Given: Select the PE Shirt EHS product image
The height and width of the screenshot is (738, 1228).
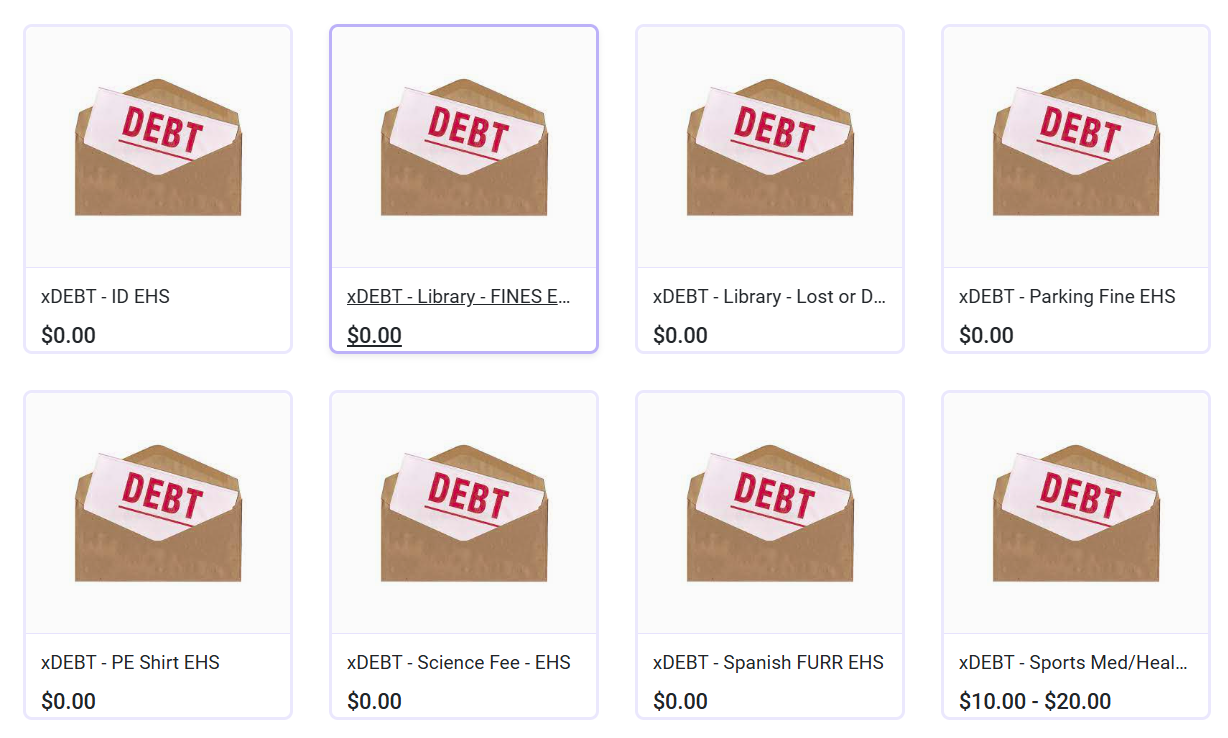Looking at the screenshot, I should pos(157,511).
